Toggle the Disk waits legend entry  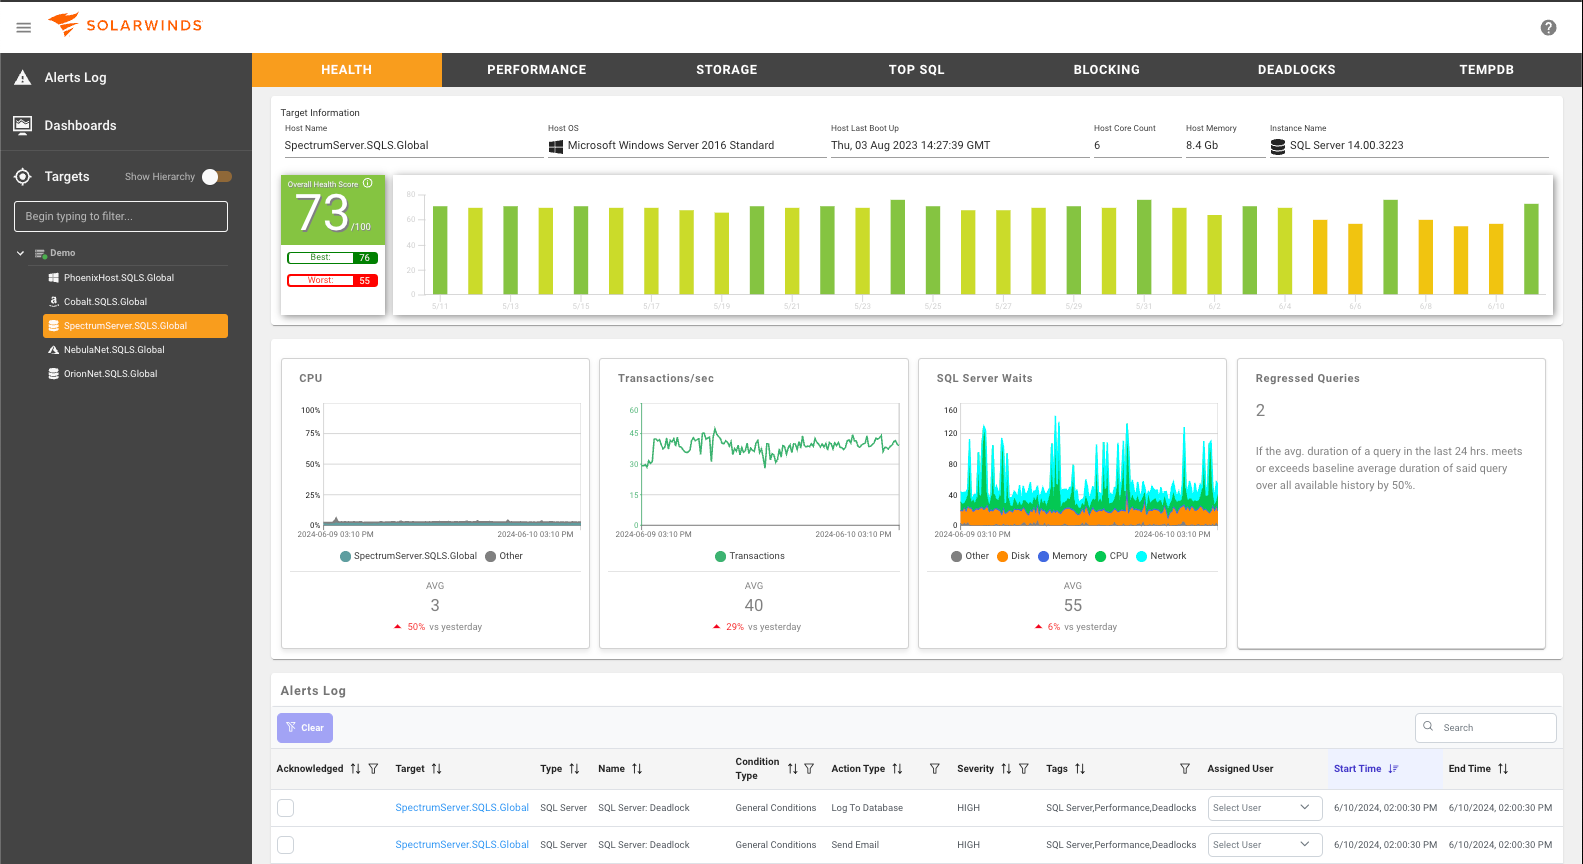[x=1013, y=556]
